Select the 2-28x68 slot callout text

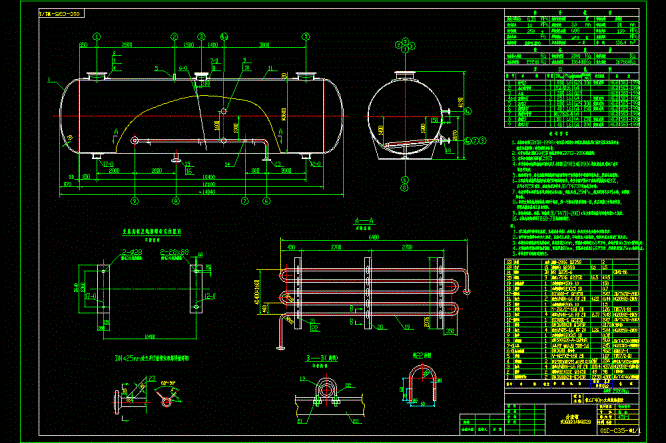click(x=174, y=252)
